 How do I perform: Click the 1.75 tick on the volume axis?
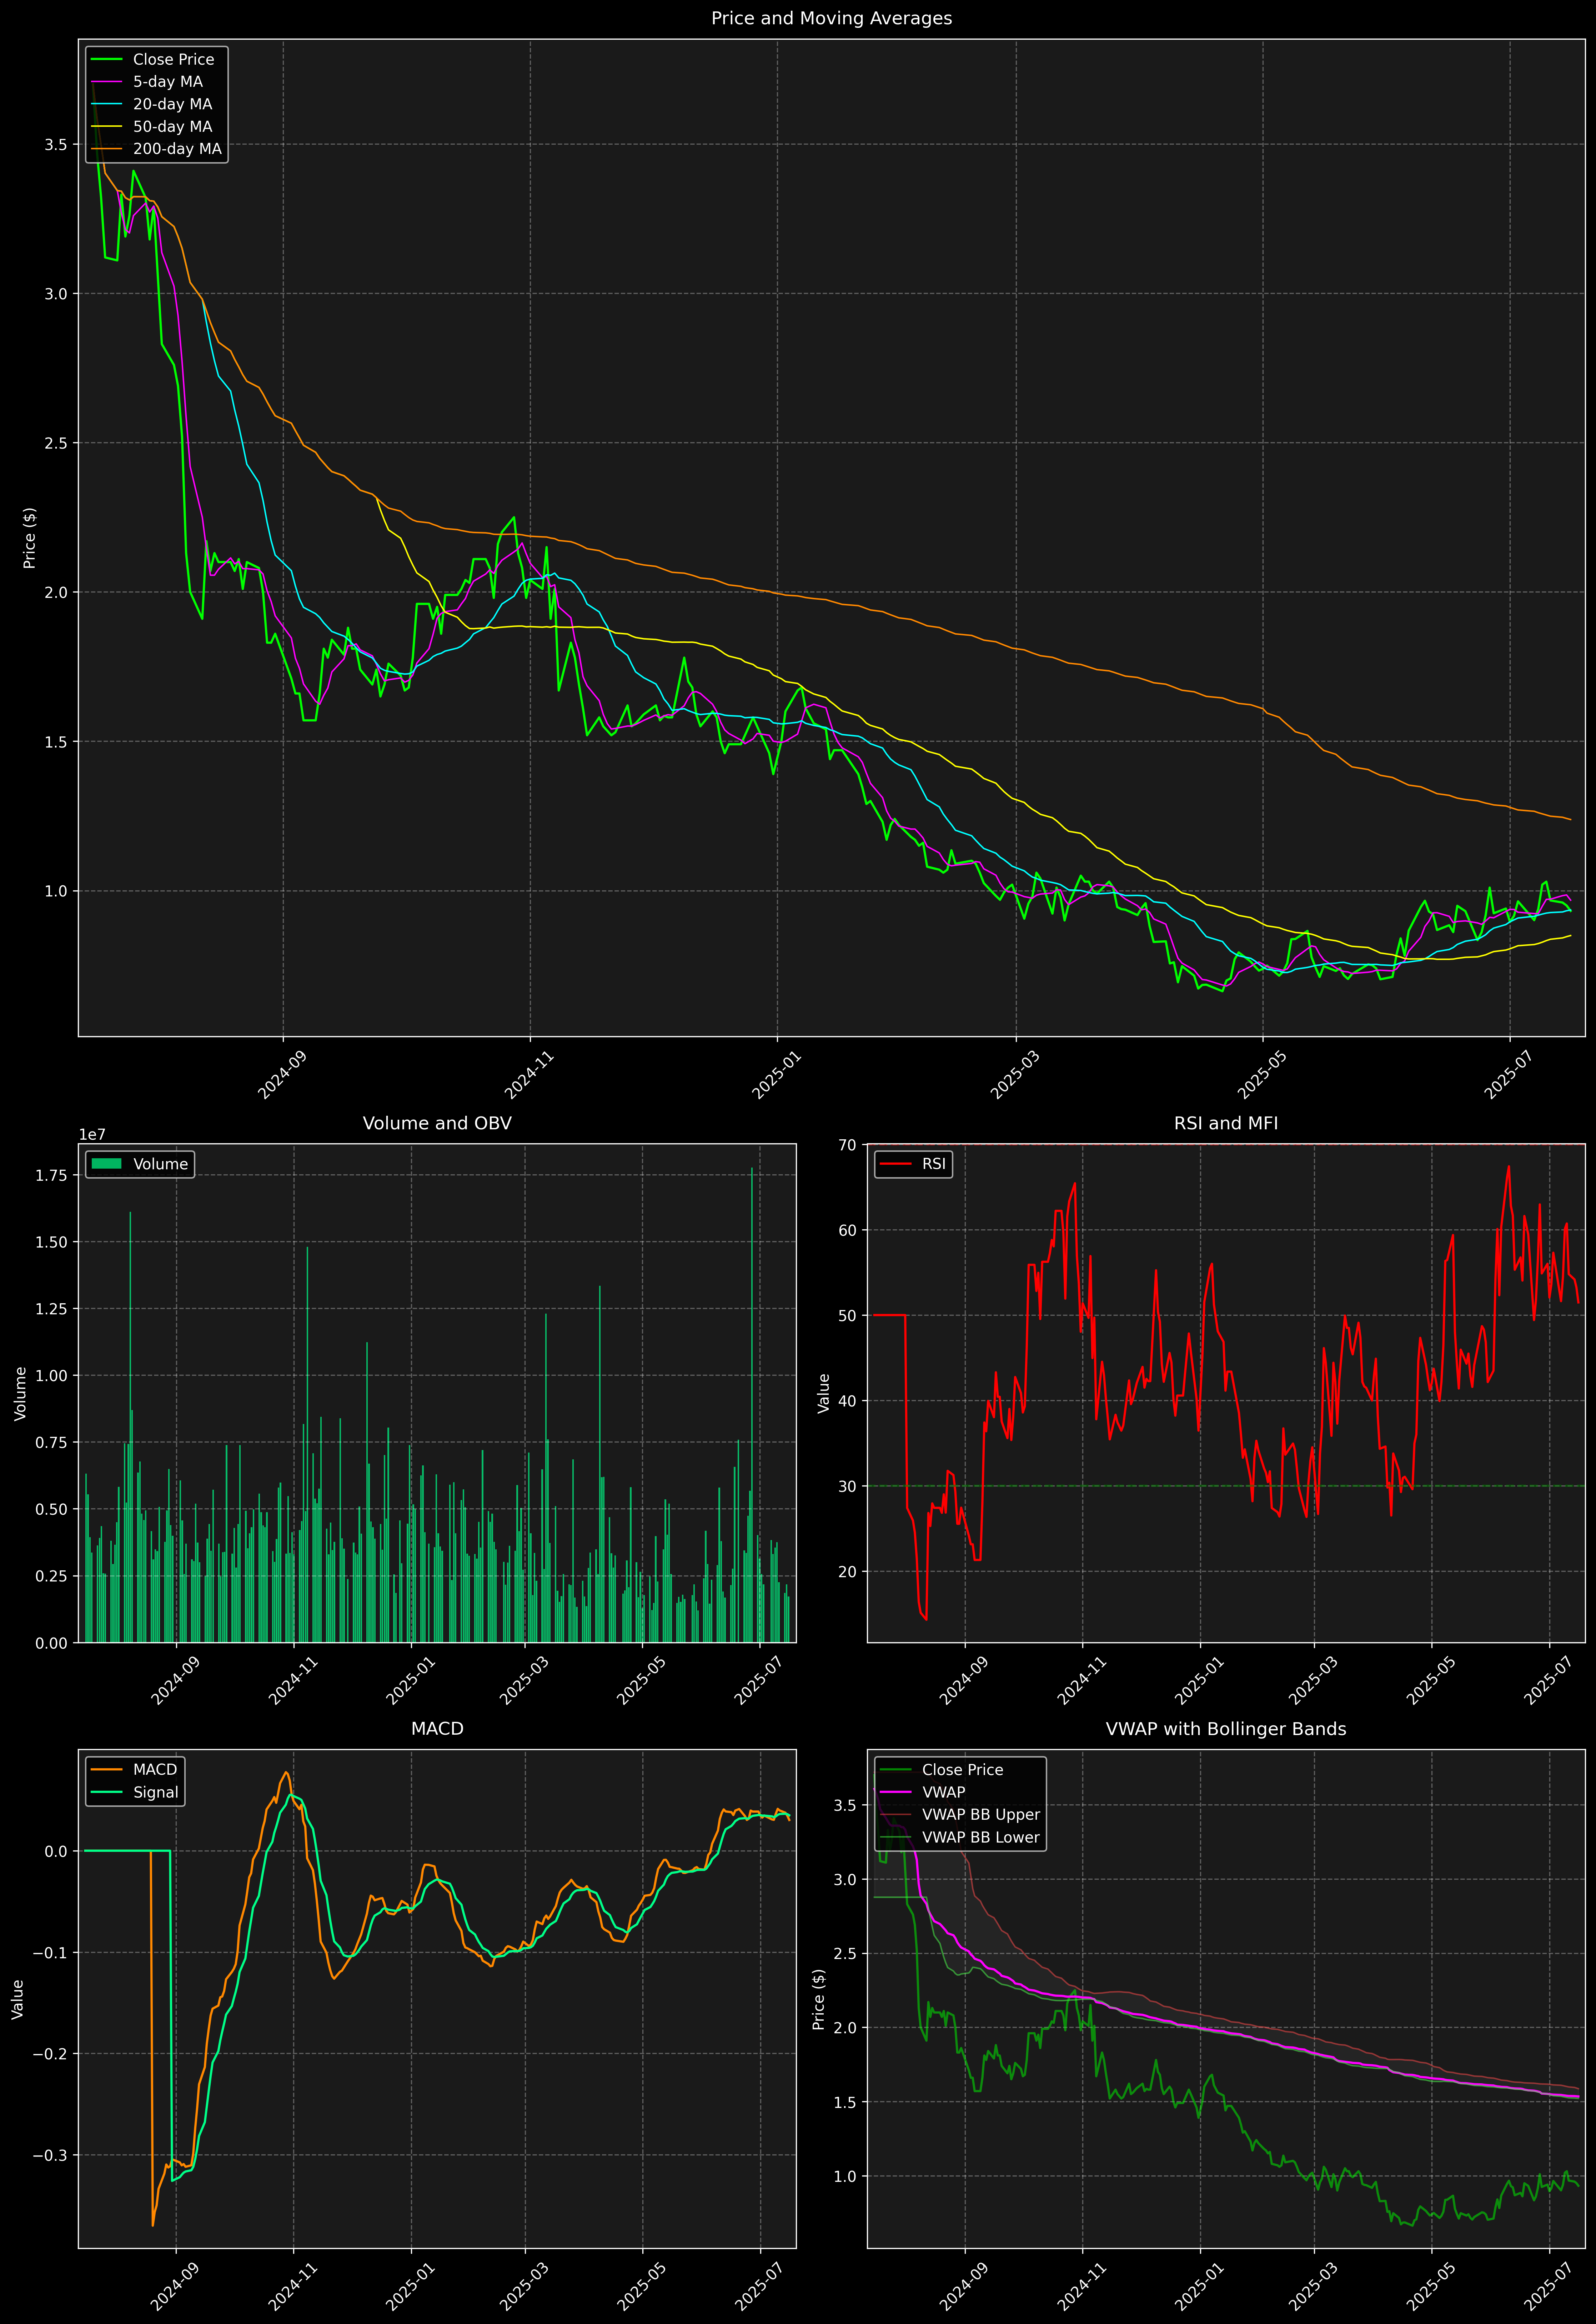[51, 1175]
